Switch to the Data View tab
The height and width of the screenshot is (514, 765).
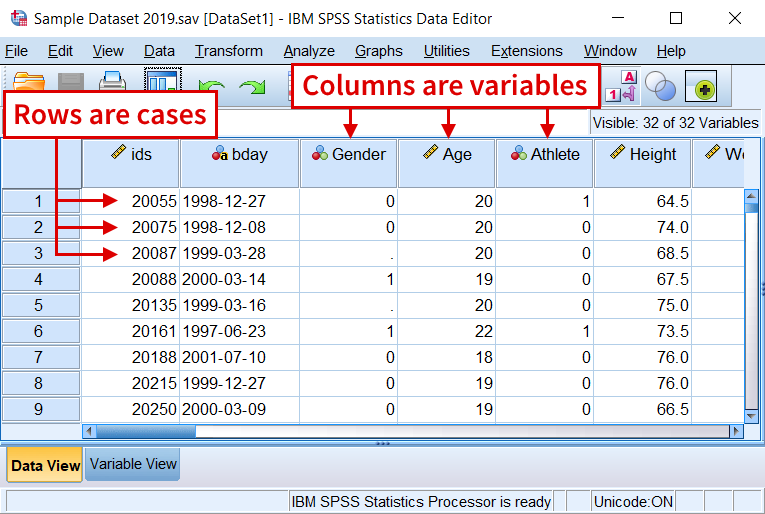(45, 465)
